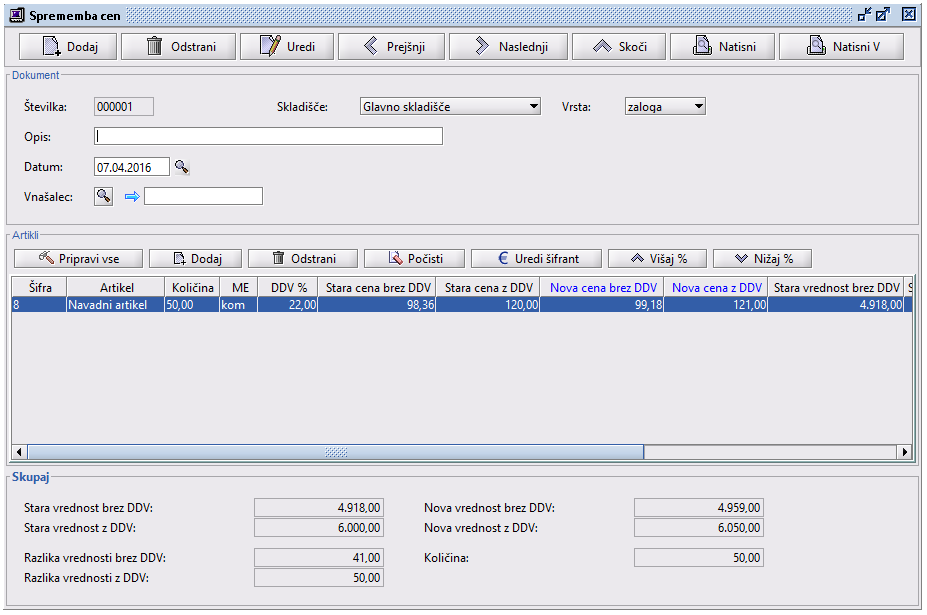Raise prices using Višaj % button
The width and height of the screenshot is (927, 615).
(656, 259)
